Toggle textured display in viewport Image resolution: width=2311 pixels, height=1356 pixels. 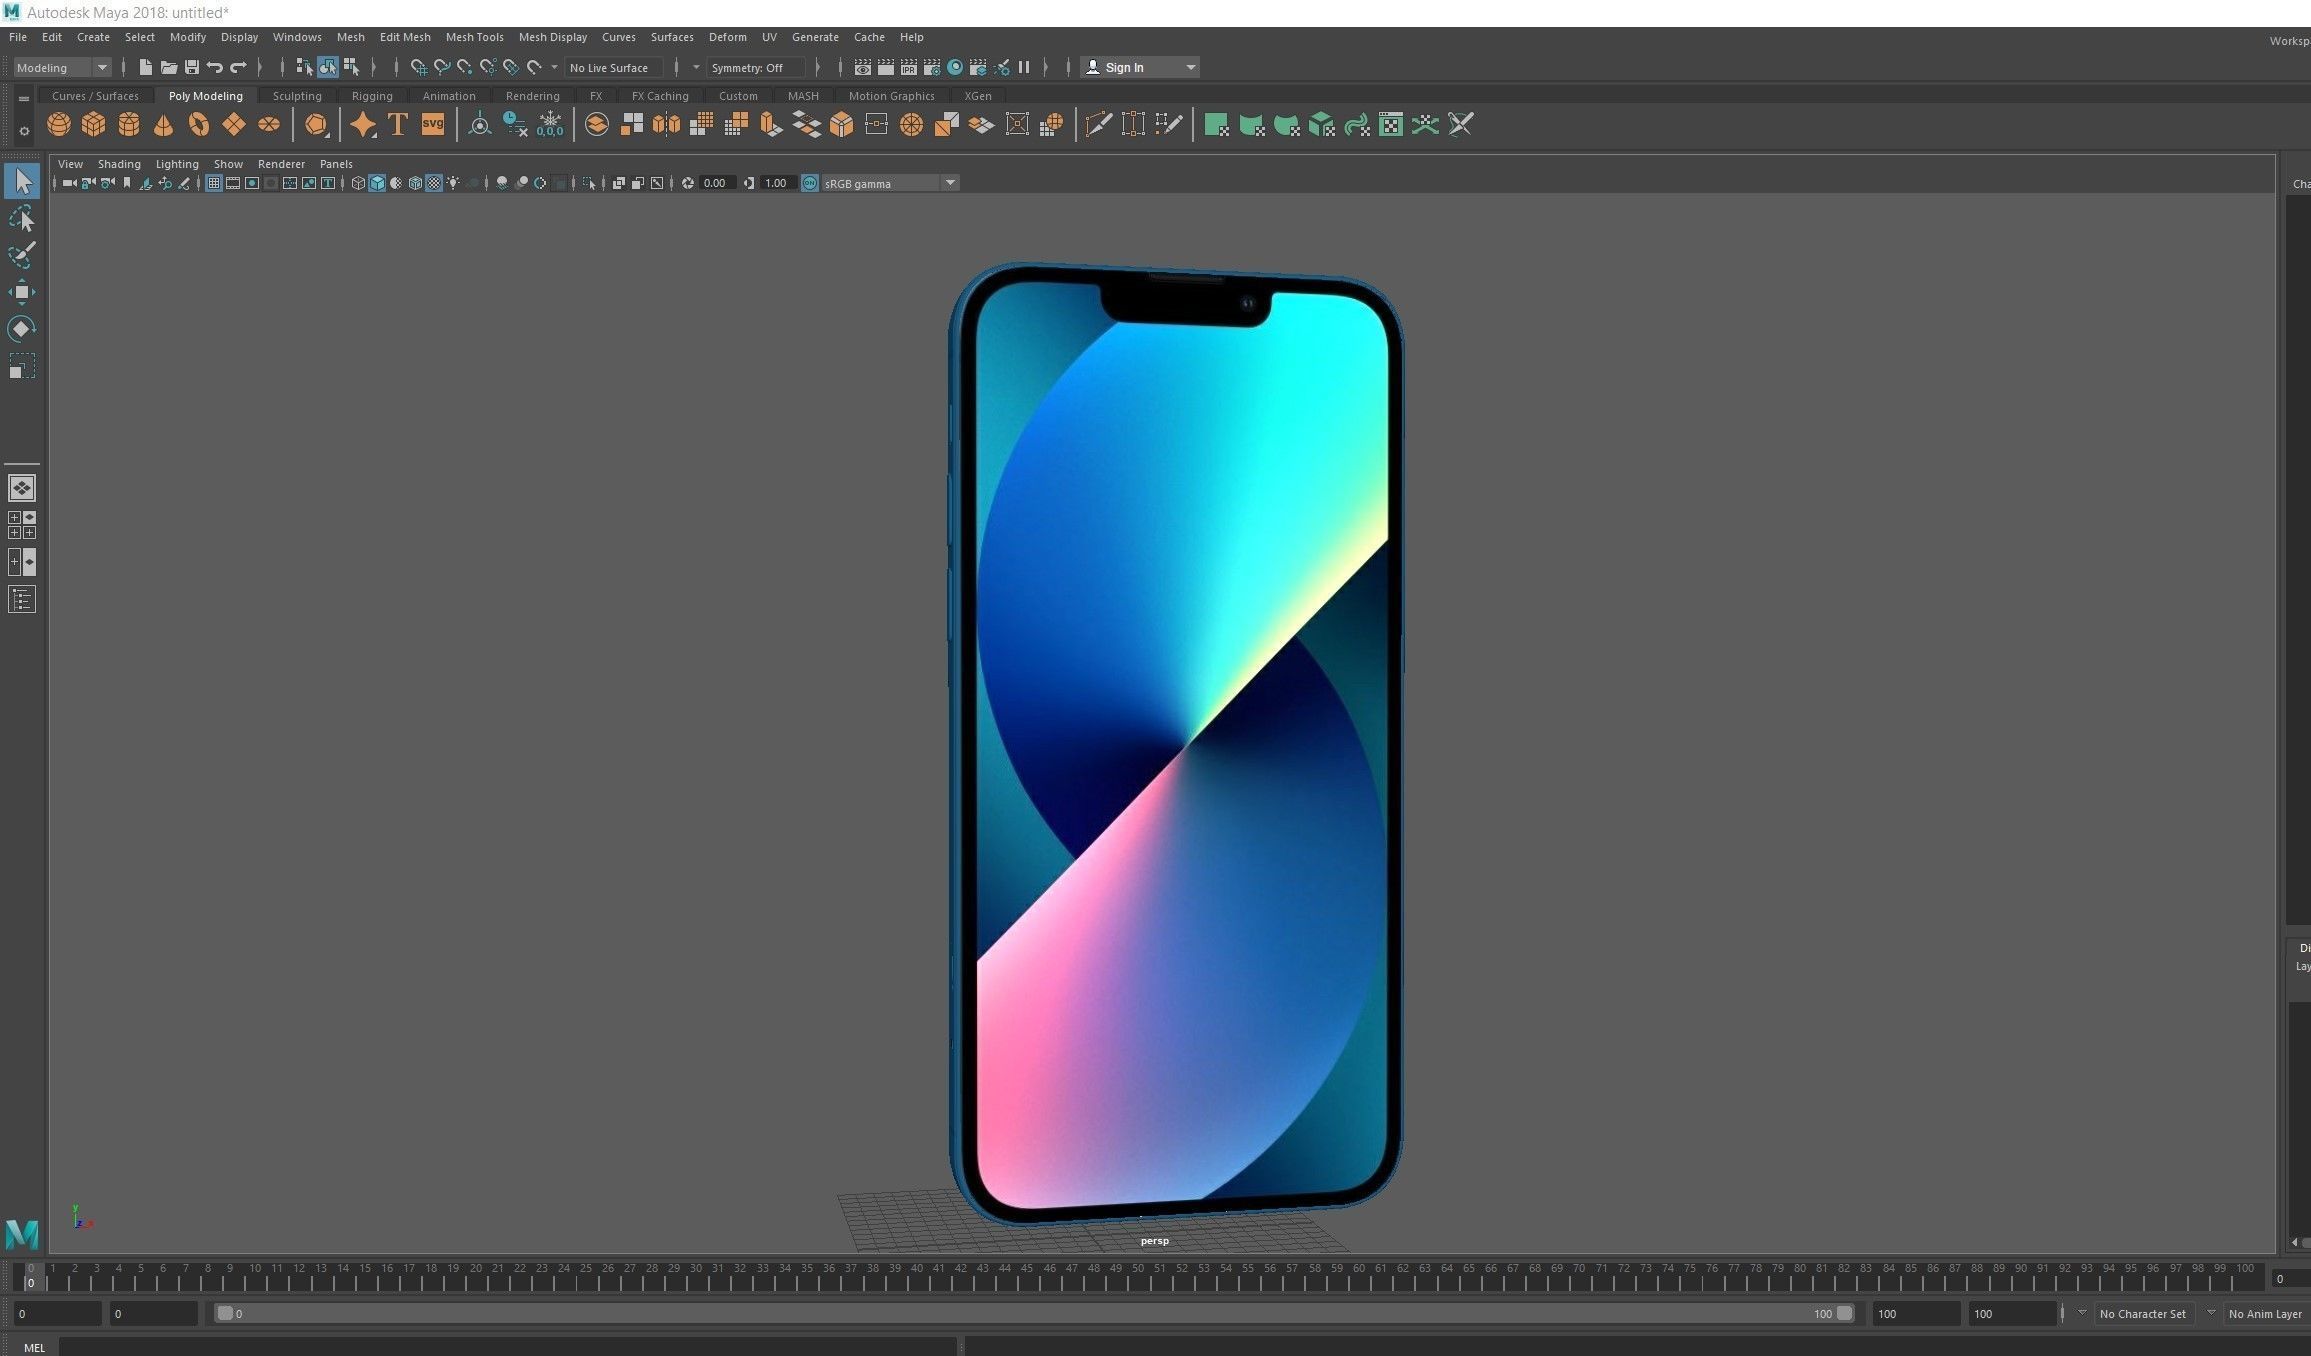tap(434, 183)
